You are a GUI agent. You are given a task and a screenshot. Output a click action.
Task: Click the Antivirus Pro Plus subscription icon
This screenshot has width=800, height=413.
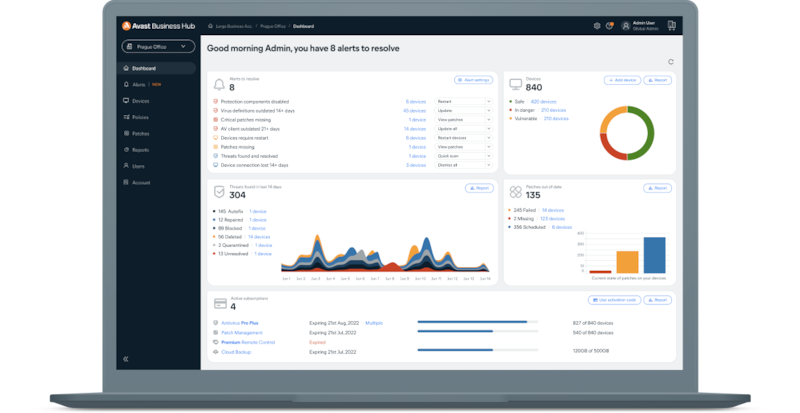click(x=215, y=323)
